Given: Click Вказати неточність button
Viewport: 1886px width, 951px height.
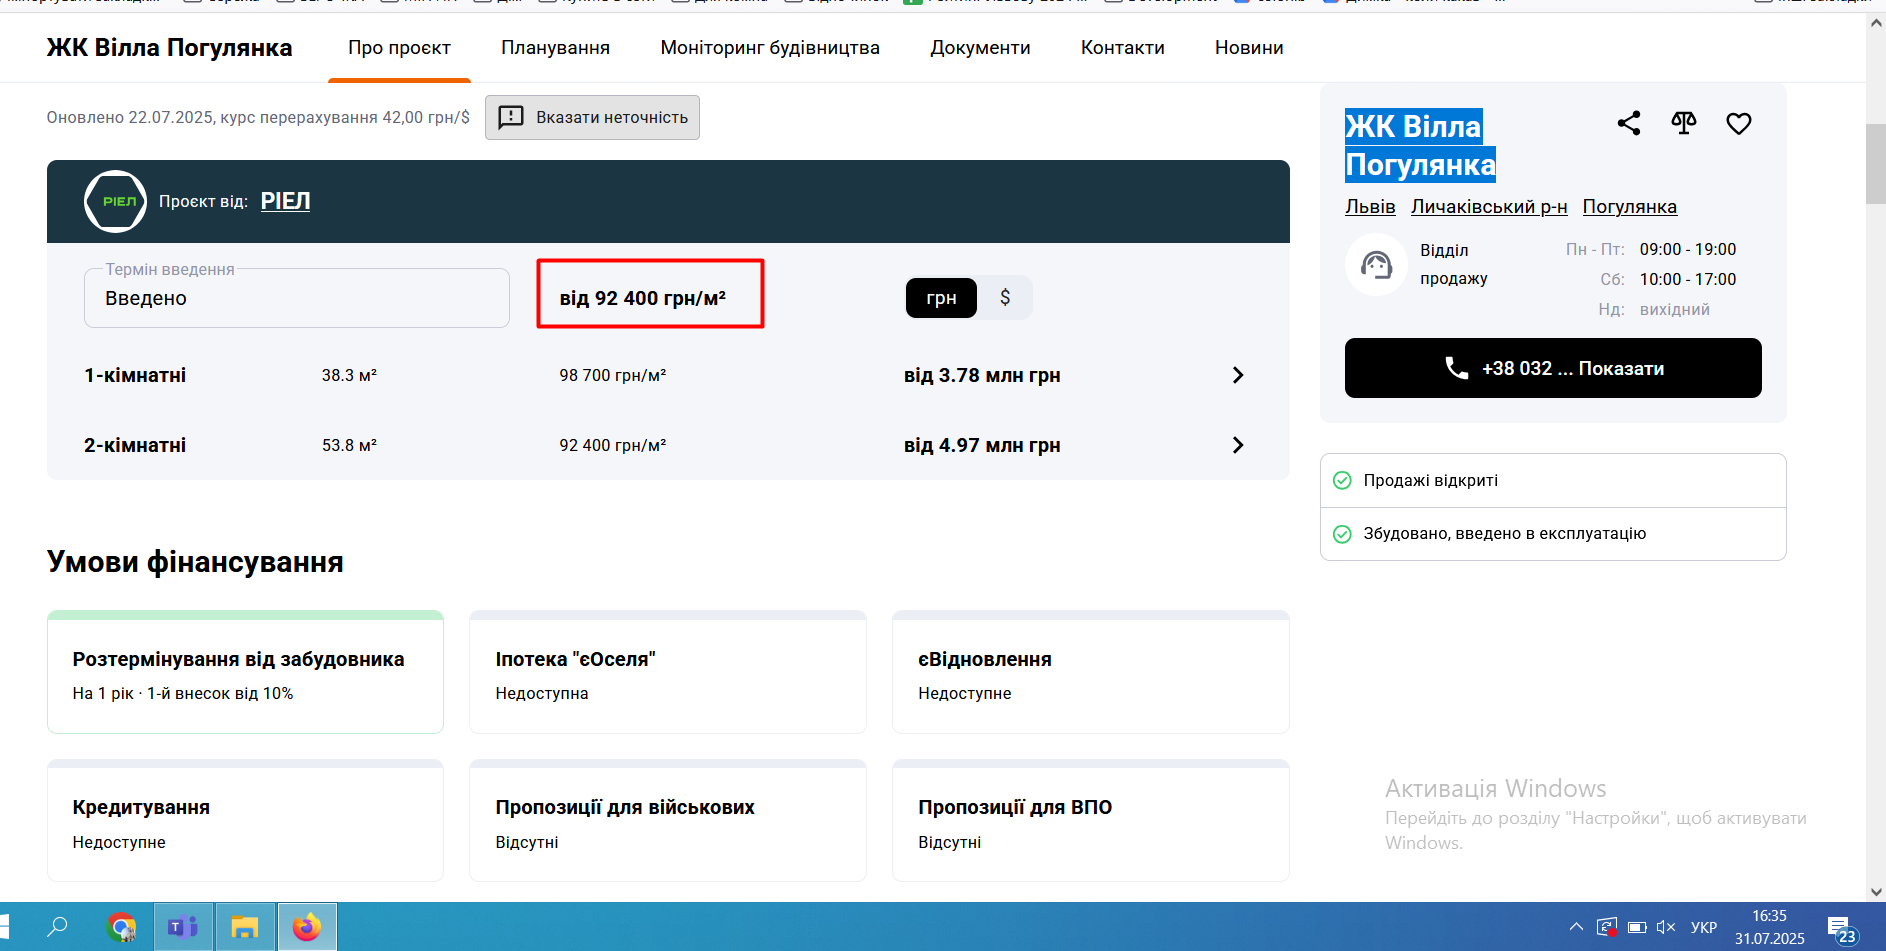Looking at the screenshot, I should 592,117.
